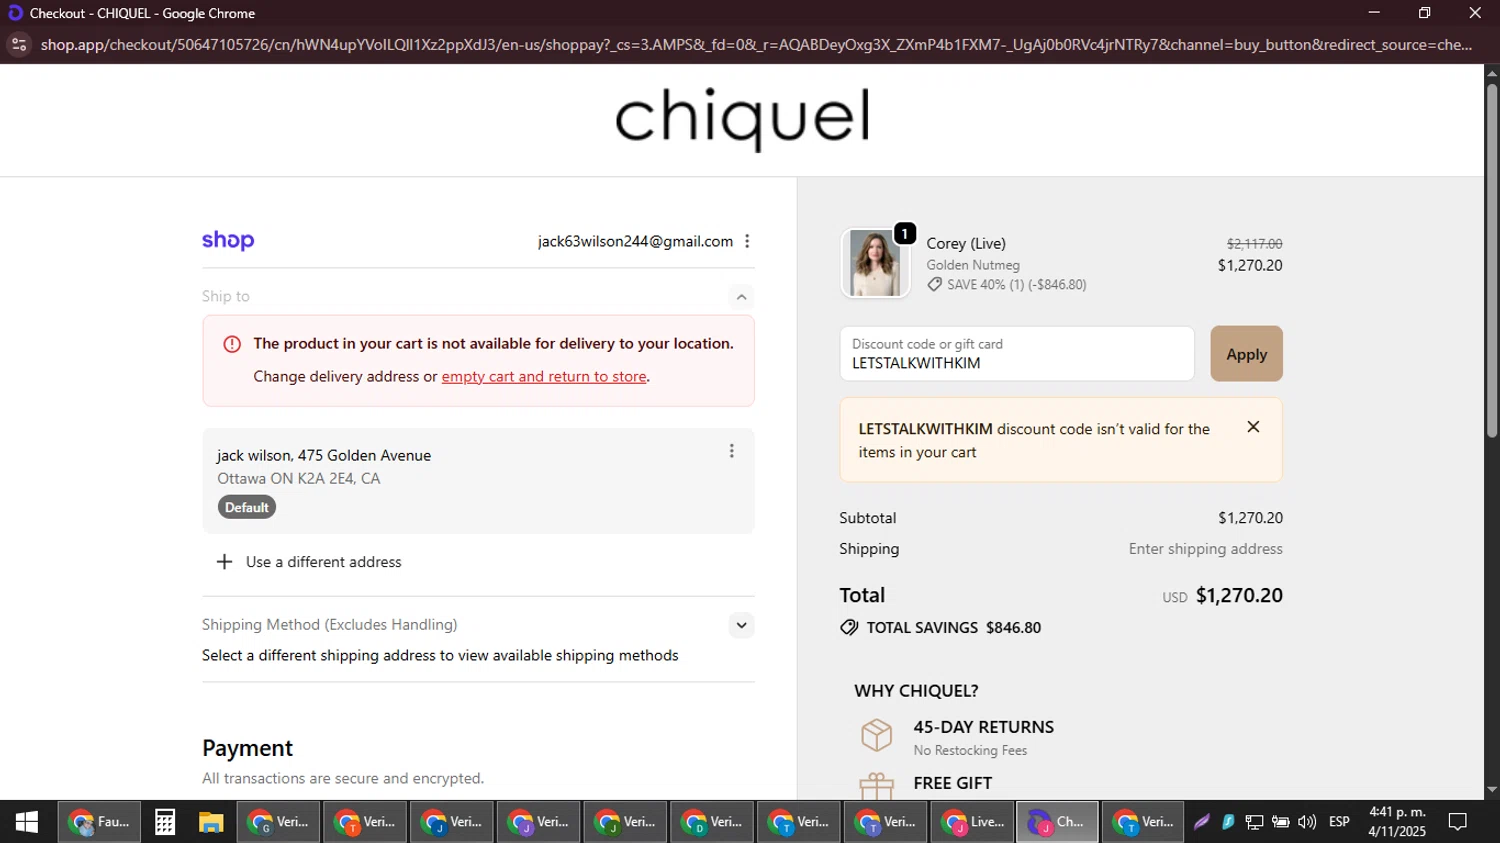The height and width of the screenshot is (843, 1500).
Task: Click the jack63wilson244@gmail.com email text
Action: [x=635, y=241]
